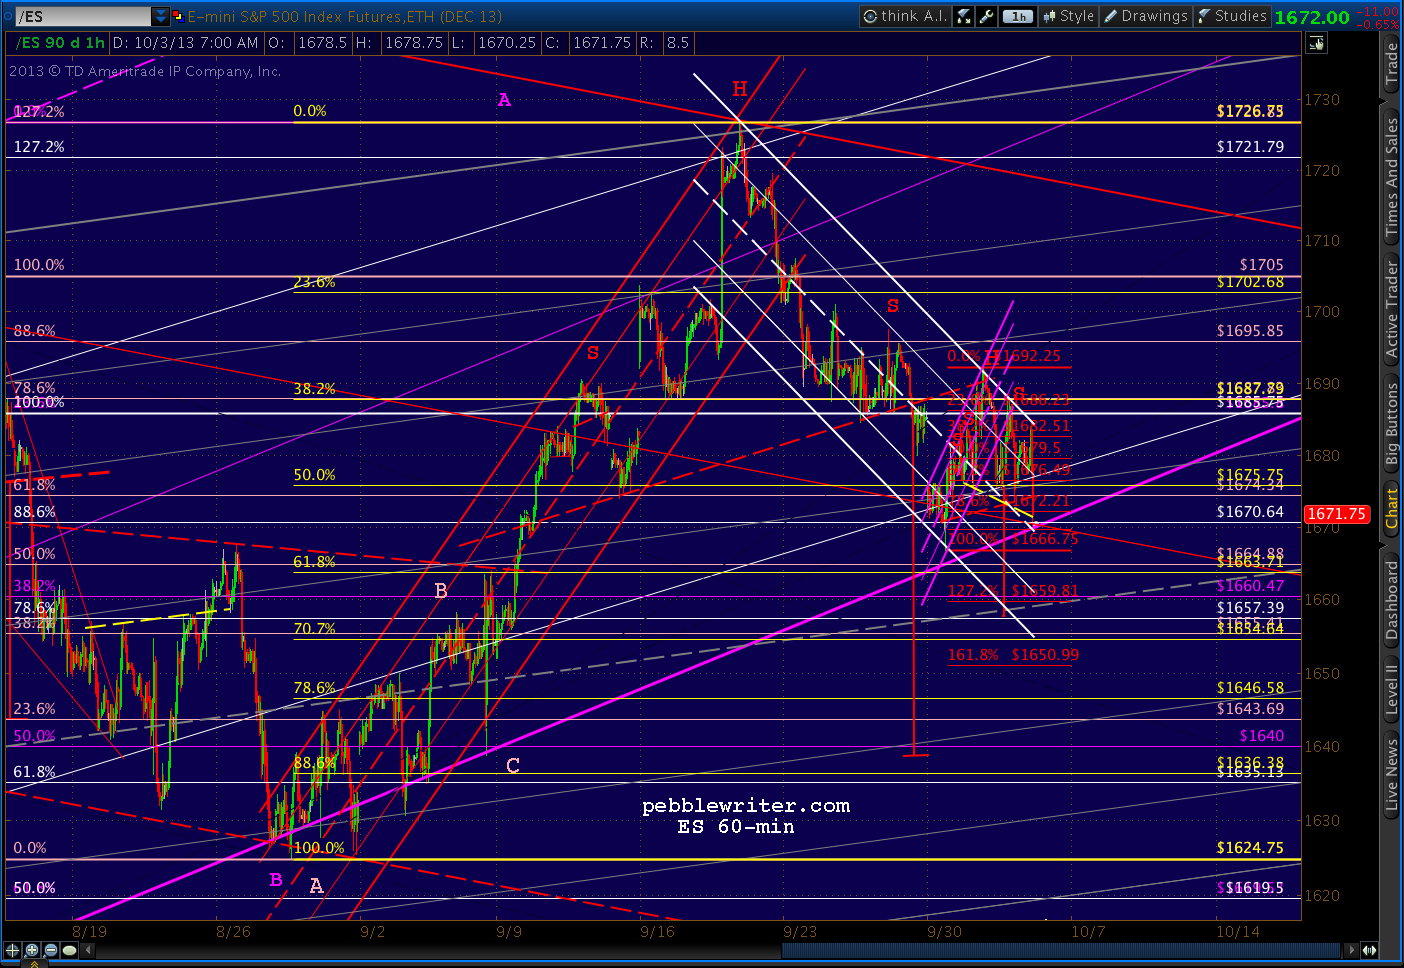1404x968 pixels.
Task: Open the Times And Sales side panel
Action: point(1391,177)
